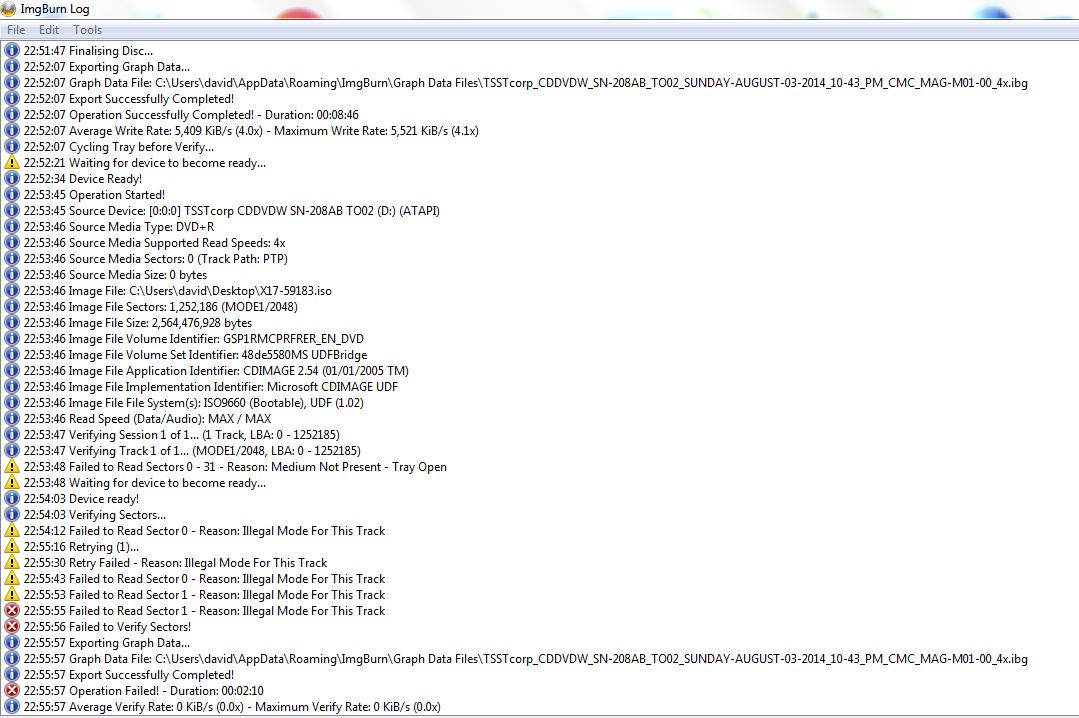Select 'Verifying Session 1 of 1...' line
This screenshot has width=1079, height=718.
pyautogui.click(x=182, y=434)
